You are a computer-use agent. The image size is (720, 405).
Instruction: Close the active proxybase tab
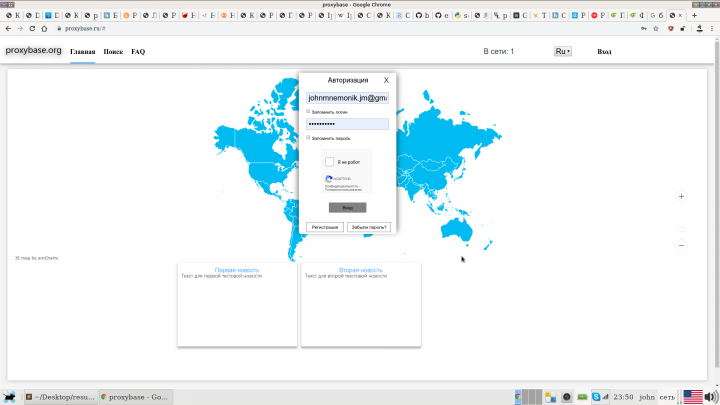(x=681, y=15)
